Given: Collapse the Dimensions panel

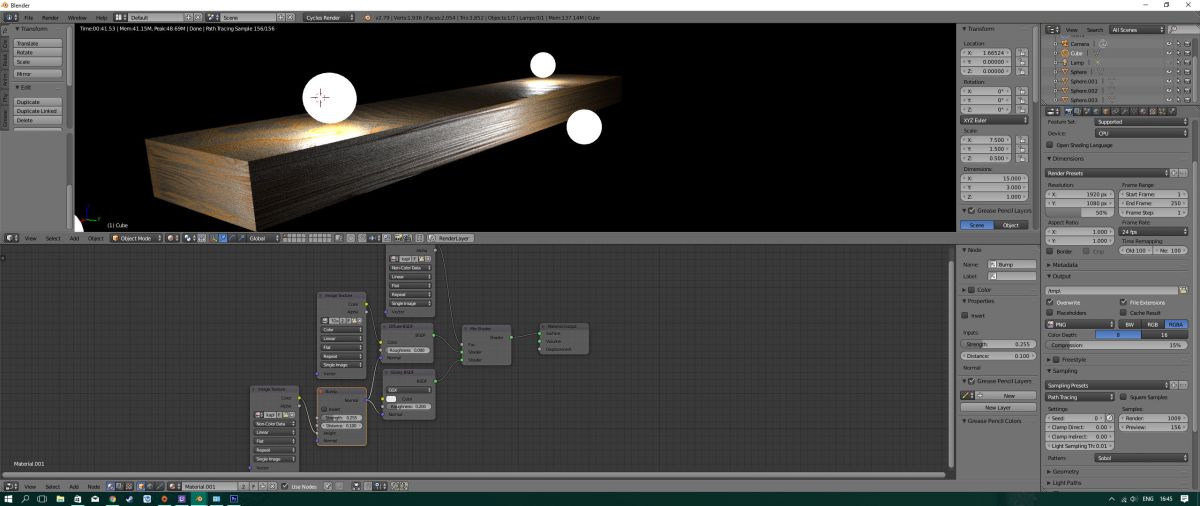Looking at the screenshot, I should click(x=1068, y=158).
